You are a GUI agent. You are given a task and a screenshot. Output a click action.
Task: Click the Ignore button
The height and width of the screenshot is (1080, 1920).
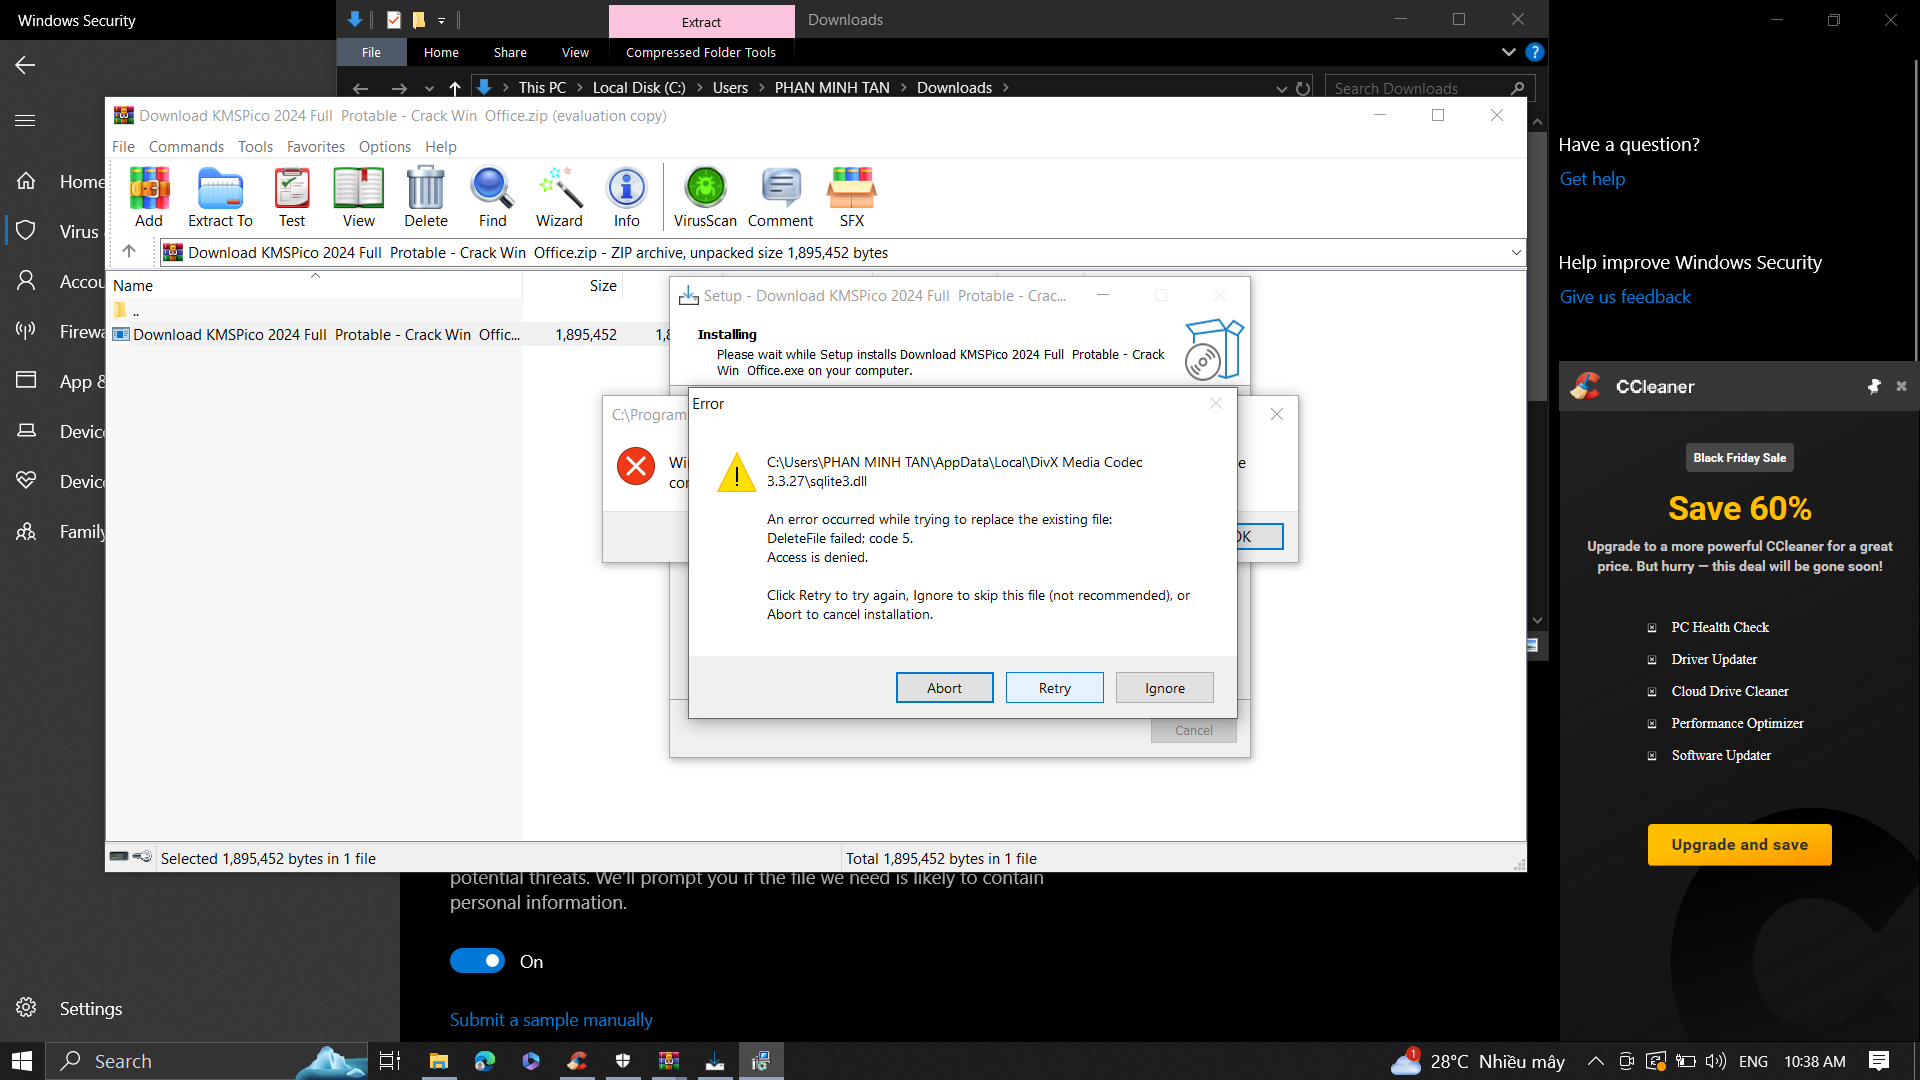1164,688
